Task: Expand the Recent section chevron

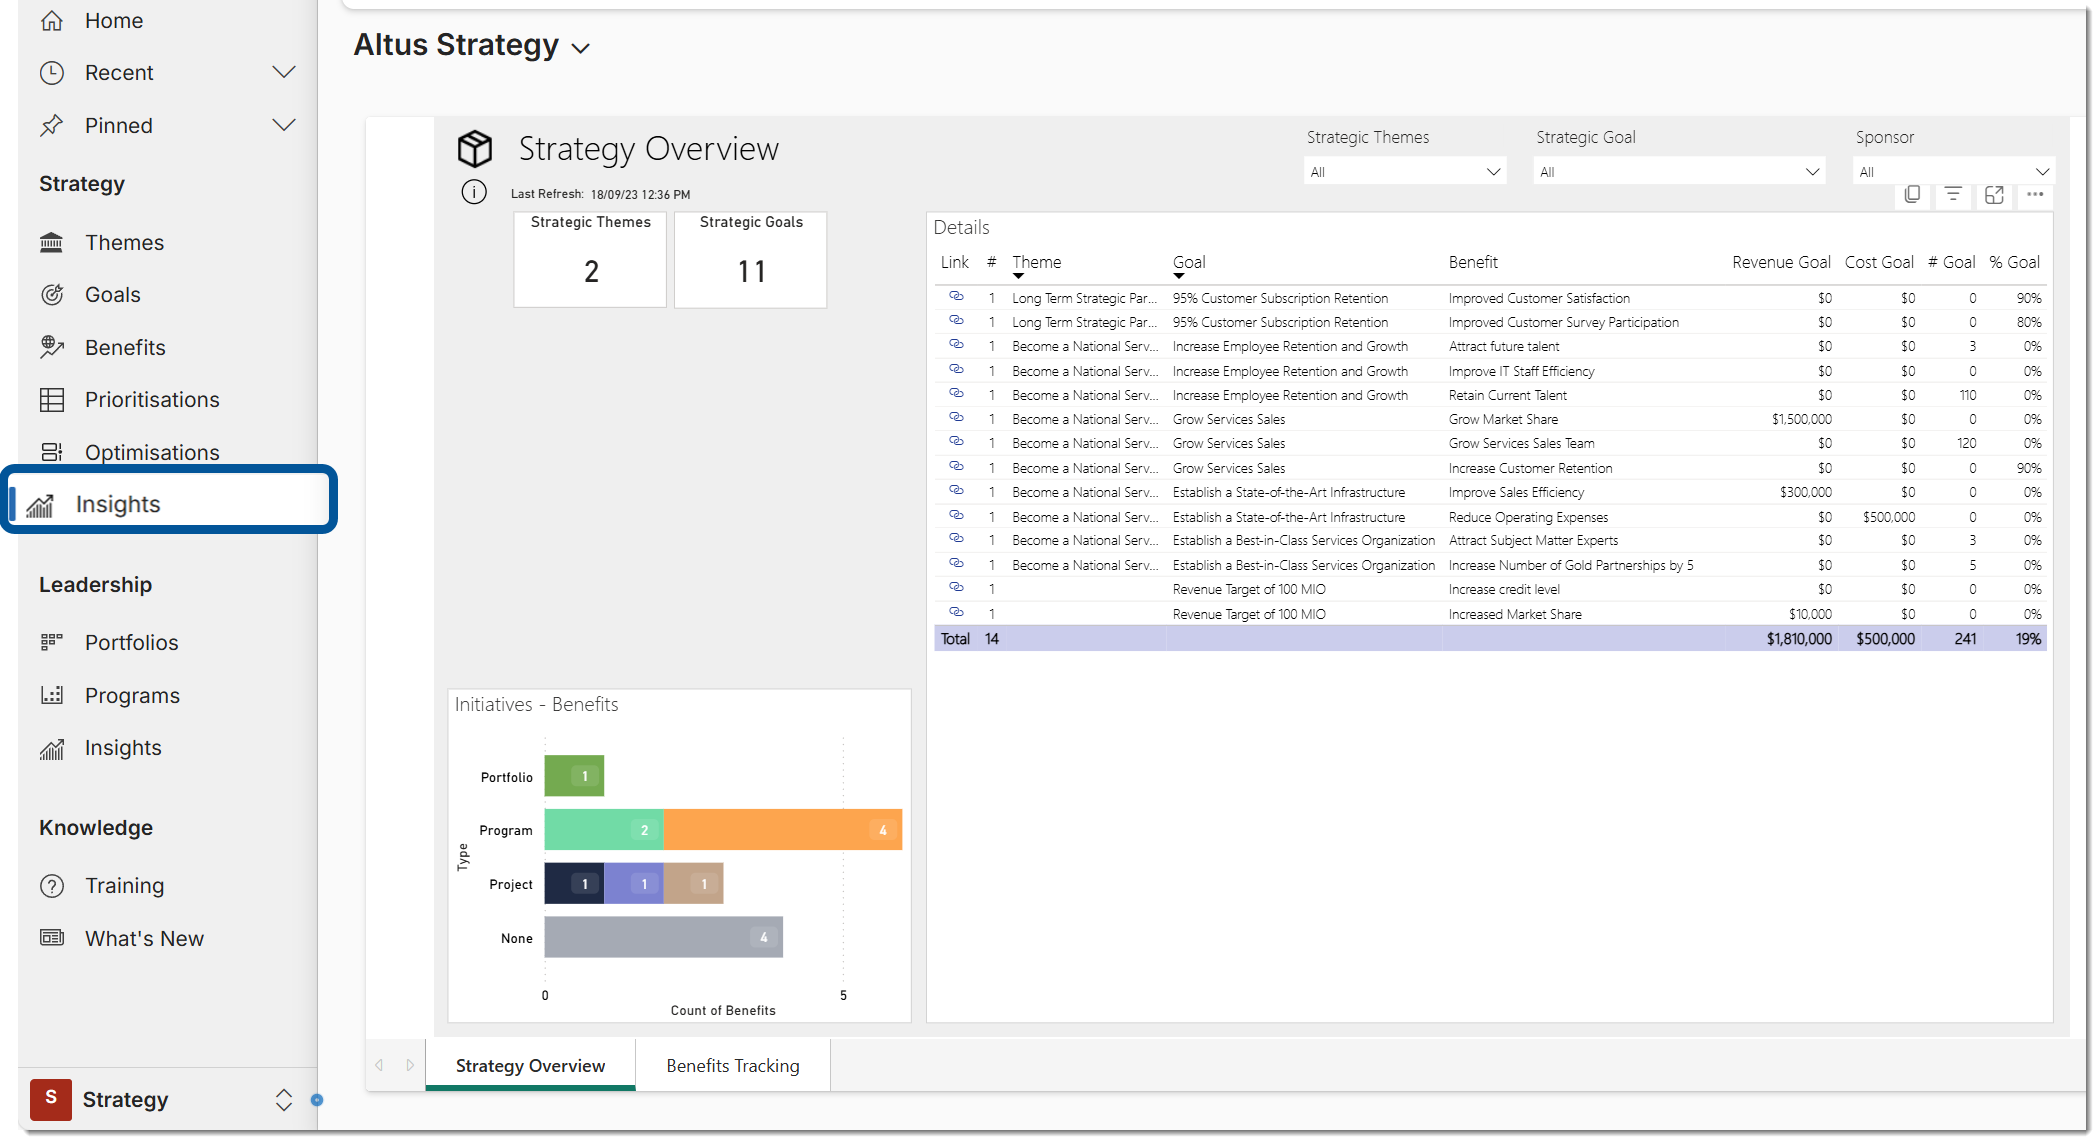Action: (284, 72)
